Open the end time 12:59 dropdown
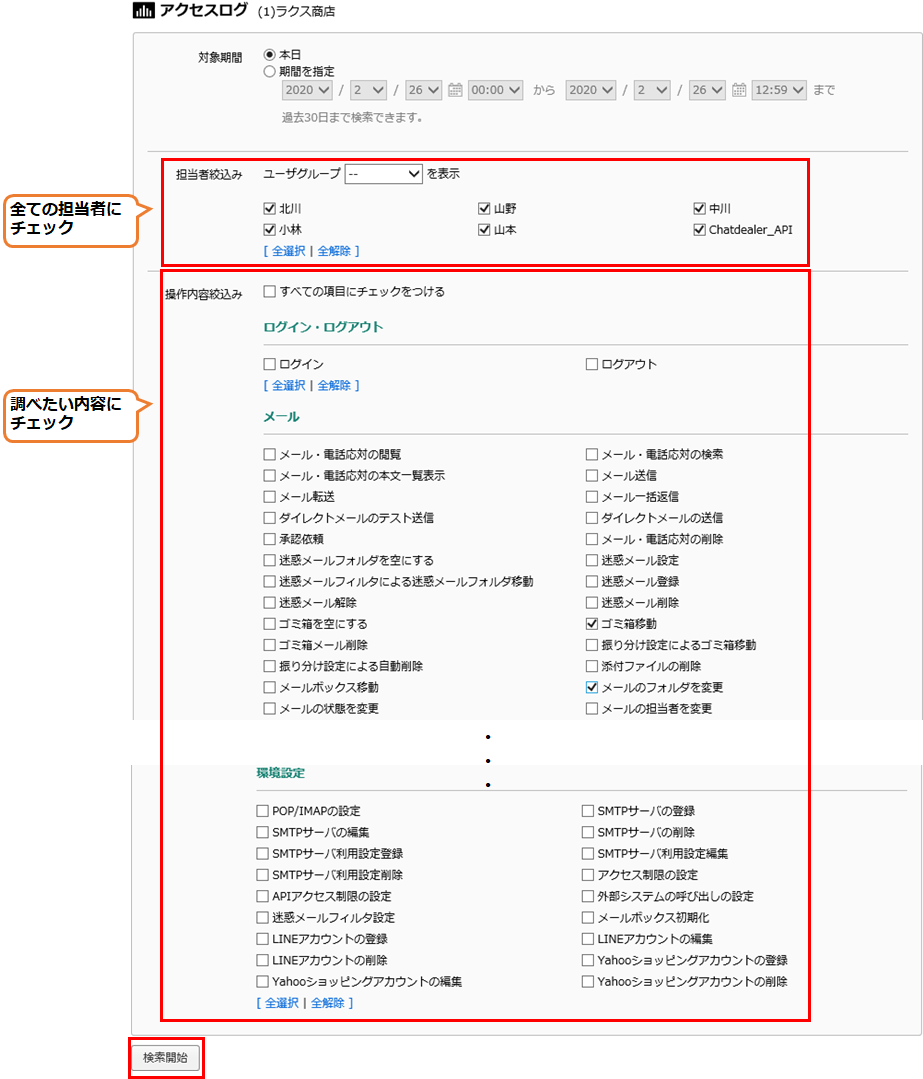The height and width of the screenshot is (1079, 923). click(779, 90)
